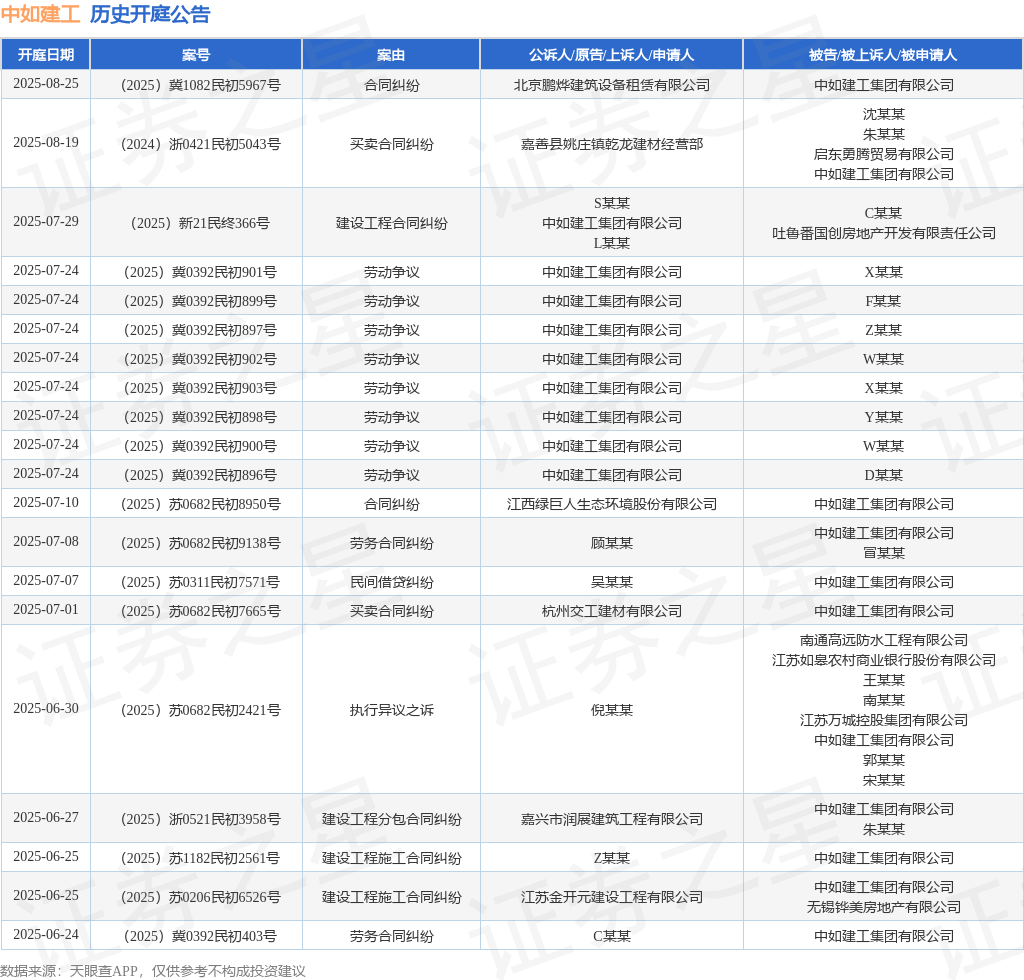This screenshot has height=980, width=1024.
Task: Click defendant 吐鲁番国创房地产开发有限责任公司
Action: point(883,233)
